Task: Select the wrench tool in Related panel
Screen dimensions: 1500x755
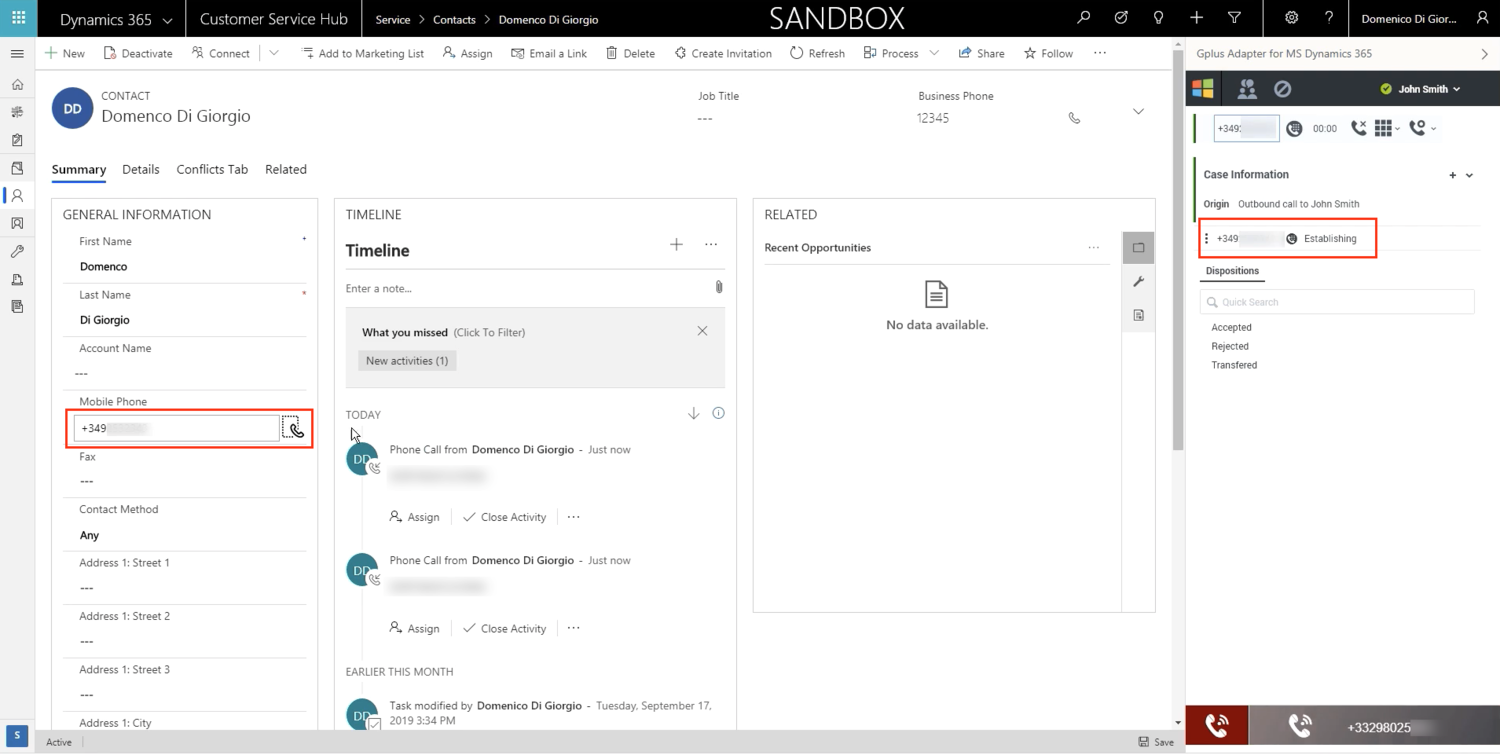Action: point(1138,282)
